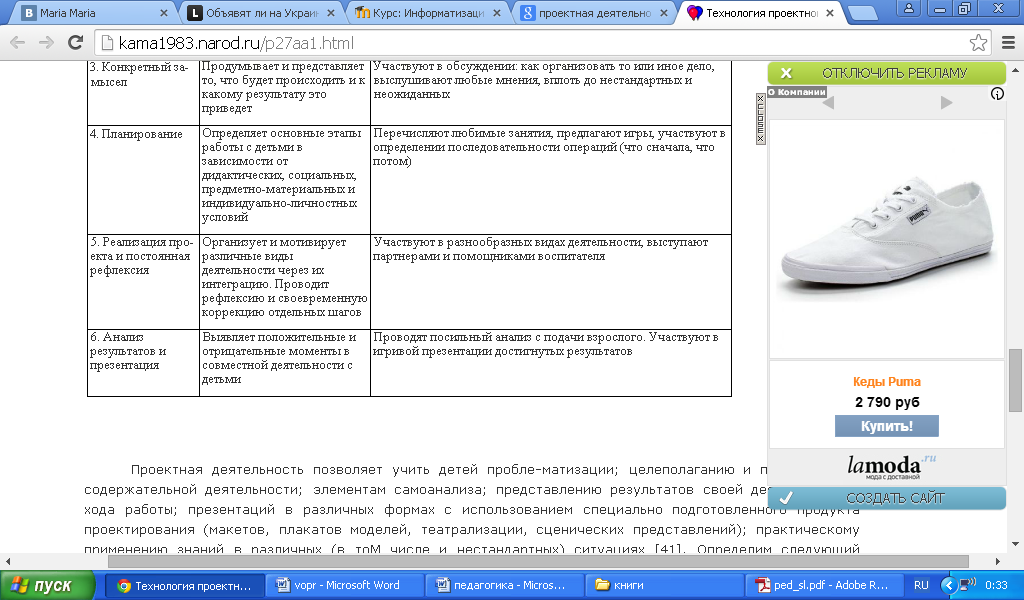Click the ОТКЛЮЧИТЬ РЕКЛАМУ button
Image resolution: width=1024 pixels, height=600 pixels.
886,73
